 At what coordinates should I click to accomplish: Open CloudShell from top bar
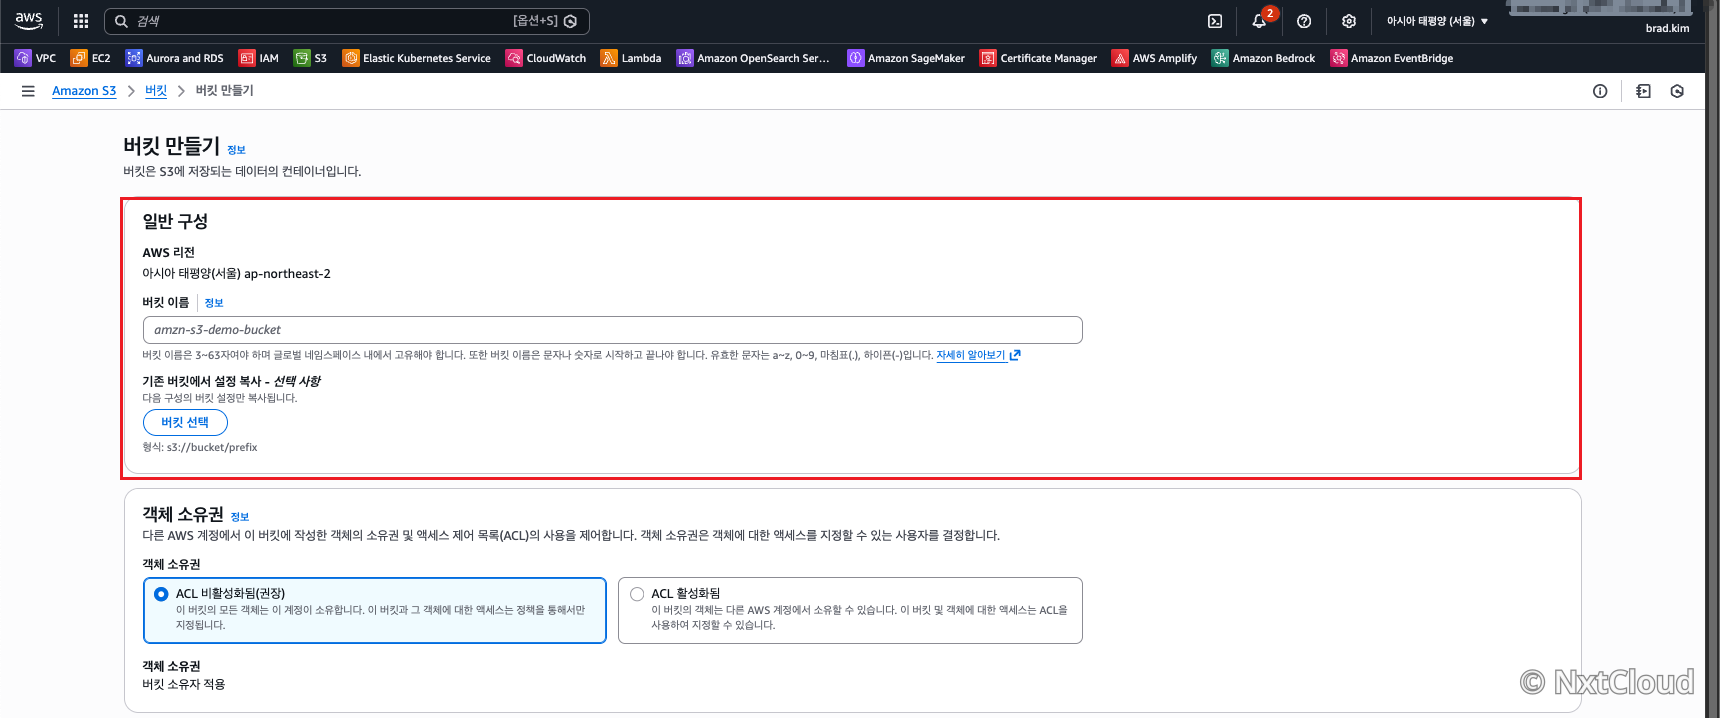(1215, 21)
